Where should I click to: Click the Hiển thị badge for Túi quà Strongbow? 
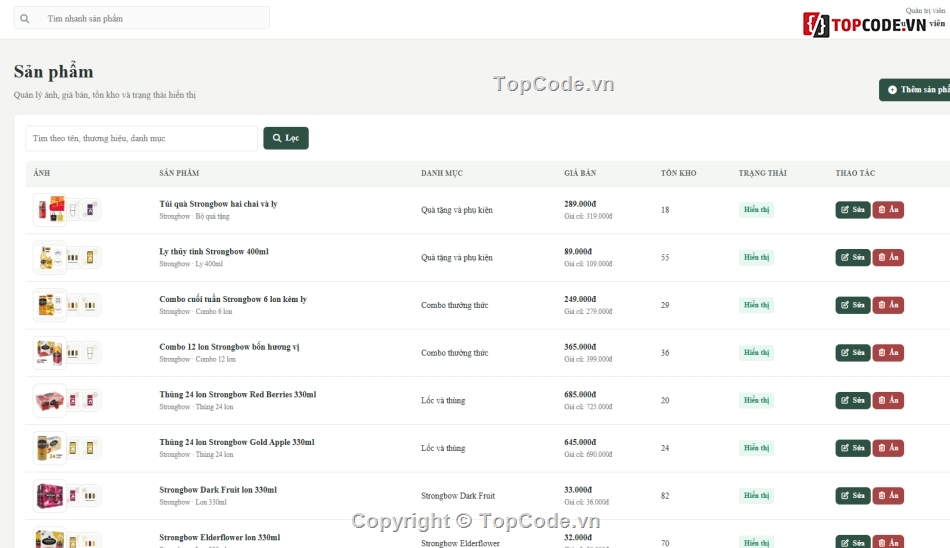point(756,210)
